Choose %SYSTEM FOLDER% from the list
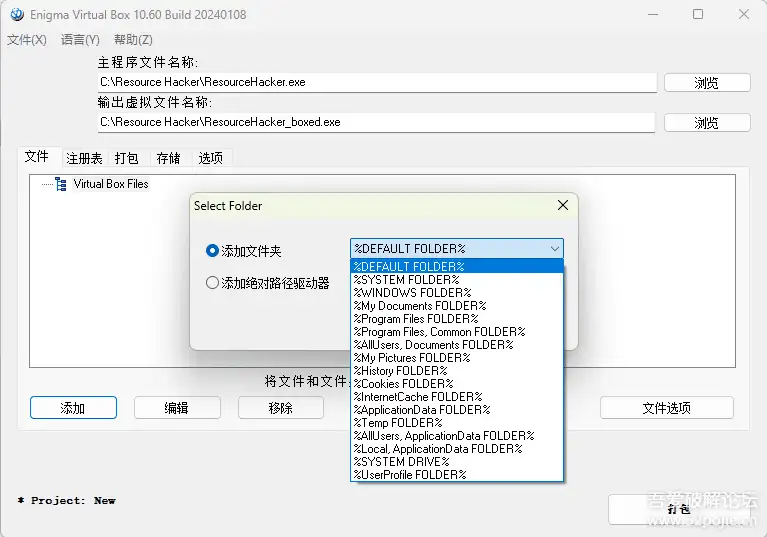The width and height of the screenshot is (767, 537). [x=457, y=280]
